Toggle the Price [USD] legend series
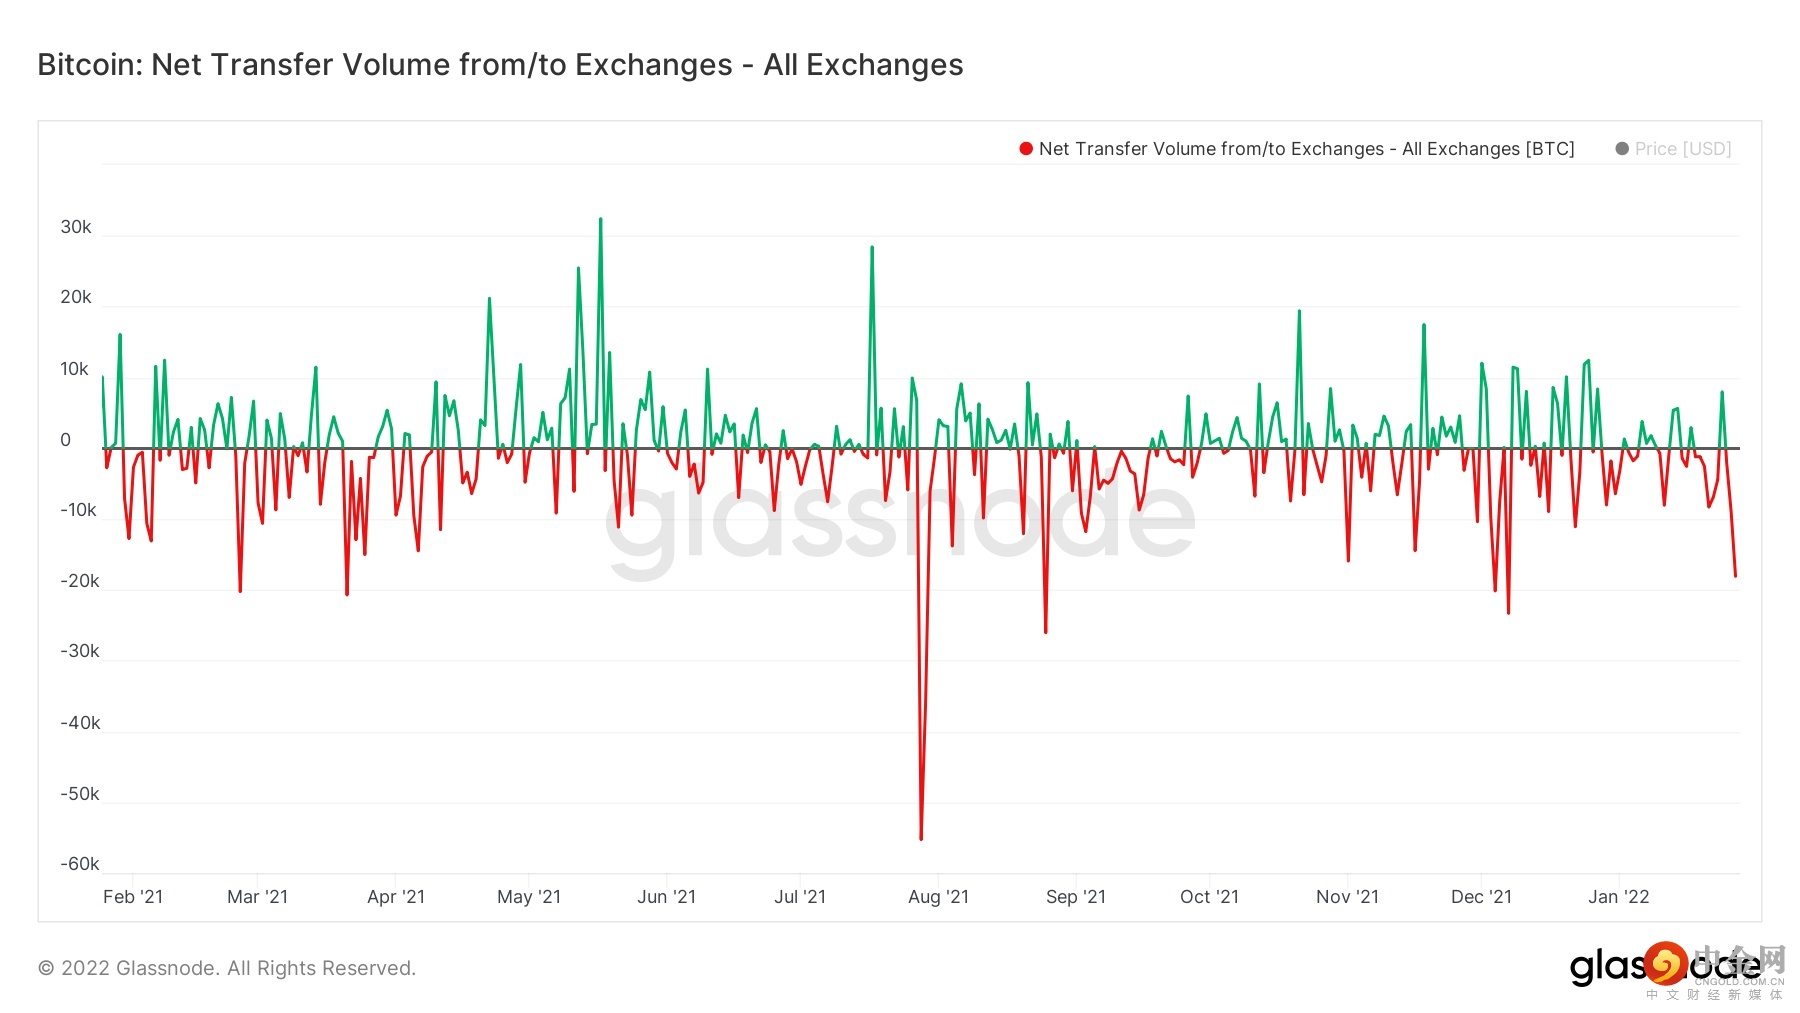 1682,149
